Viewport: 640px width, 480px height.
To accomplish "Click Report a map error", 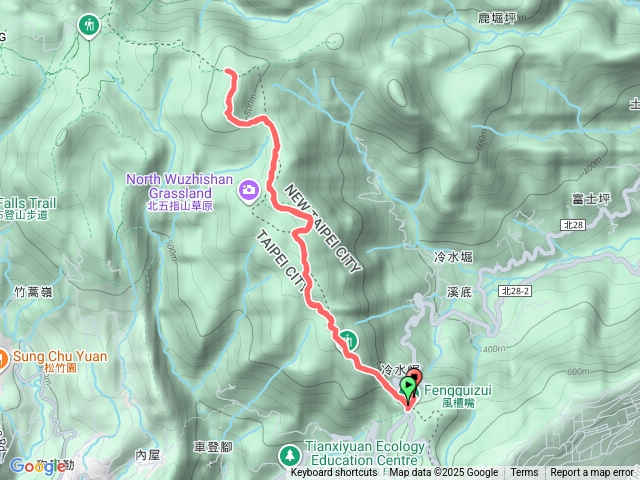I will [x=591, y=473].
